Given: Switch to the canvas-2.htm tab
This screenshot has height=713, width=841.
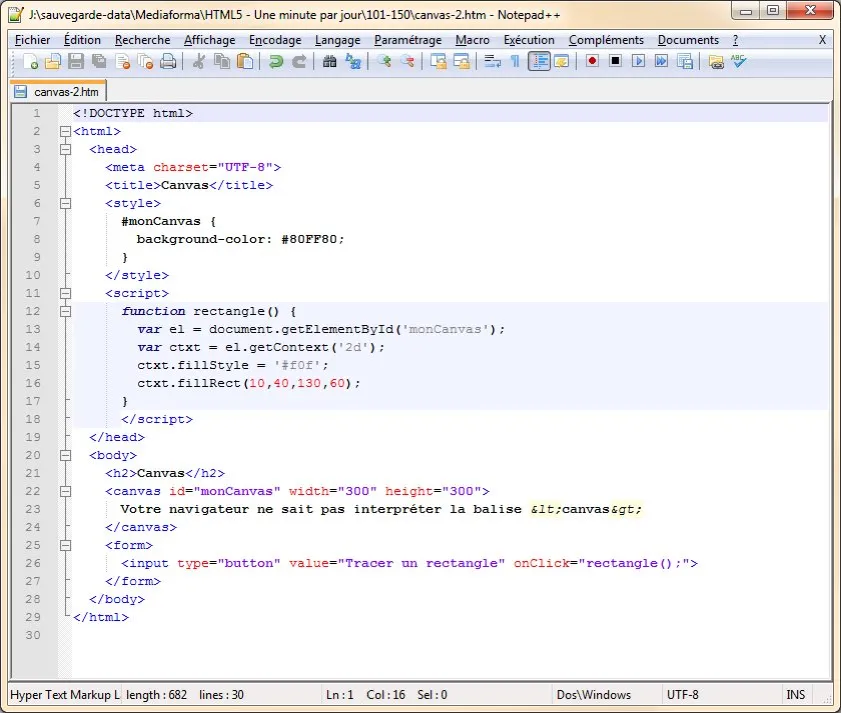Looking at the screenshot, I should [x=58, y=92].
